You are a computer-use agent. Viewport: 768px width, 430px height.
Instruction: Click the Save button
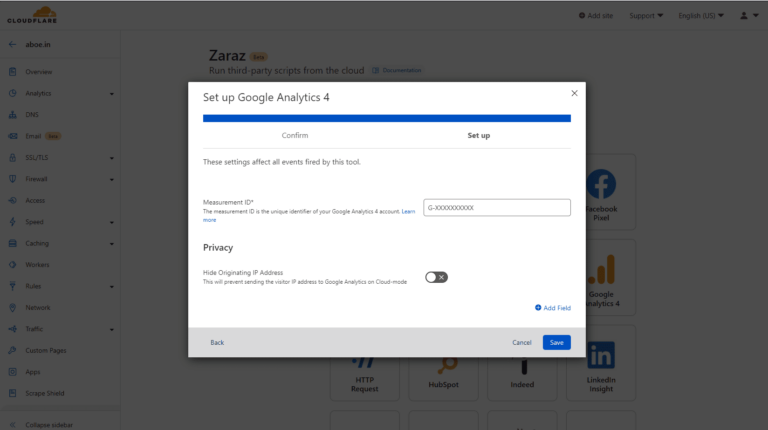pyautogui.click(x=556, y=342)
